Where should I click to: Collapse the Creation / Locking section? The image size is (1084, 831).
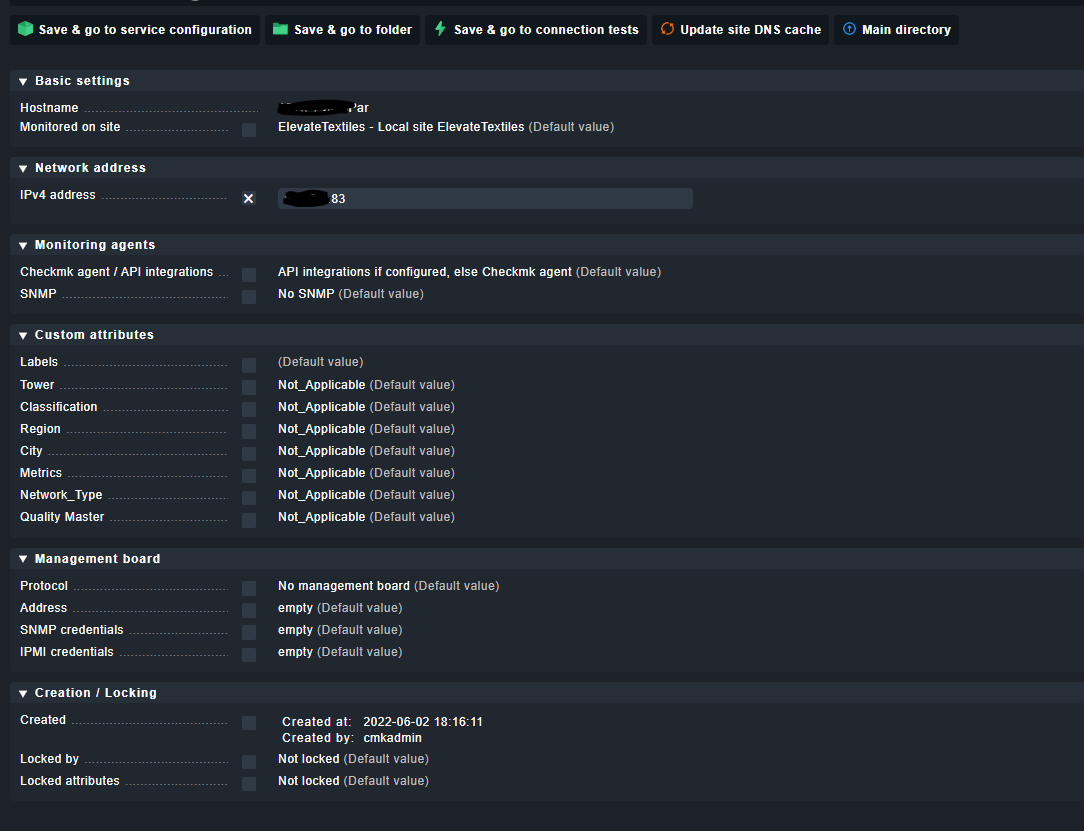22,692
